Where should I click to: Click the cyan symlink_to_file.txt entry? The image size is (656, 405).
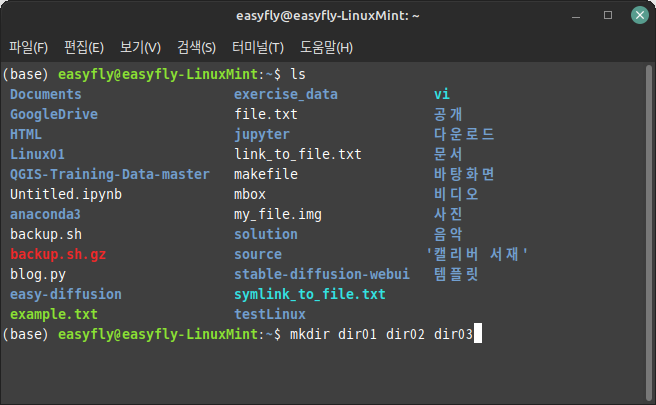pos(310,294)
